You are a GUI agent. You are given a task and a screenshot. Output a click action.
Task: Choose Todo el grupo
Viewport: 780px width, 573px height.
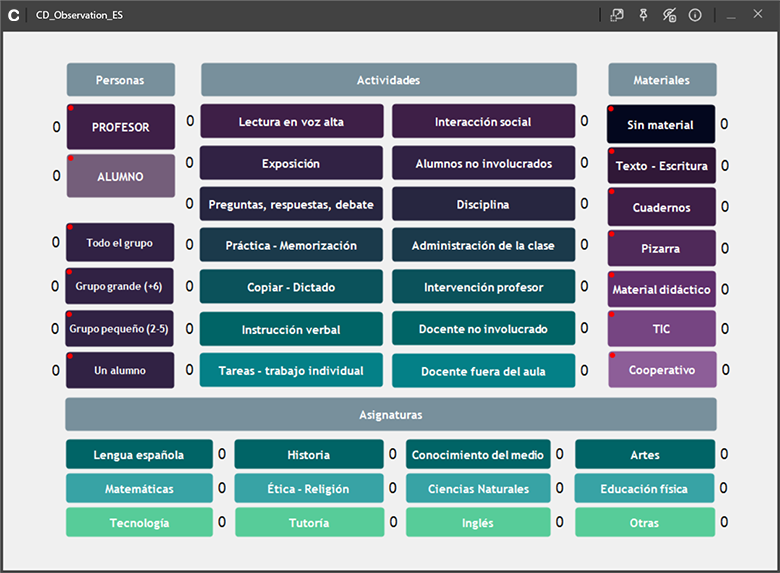(x=120, y=242)
